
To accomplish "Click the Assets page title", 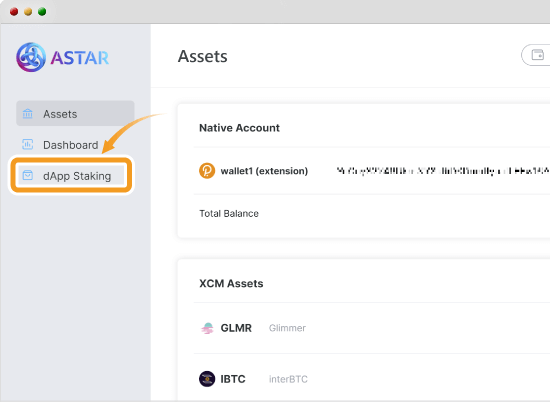I will pyautogui.click(x=203, y=56).
